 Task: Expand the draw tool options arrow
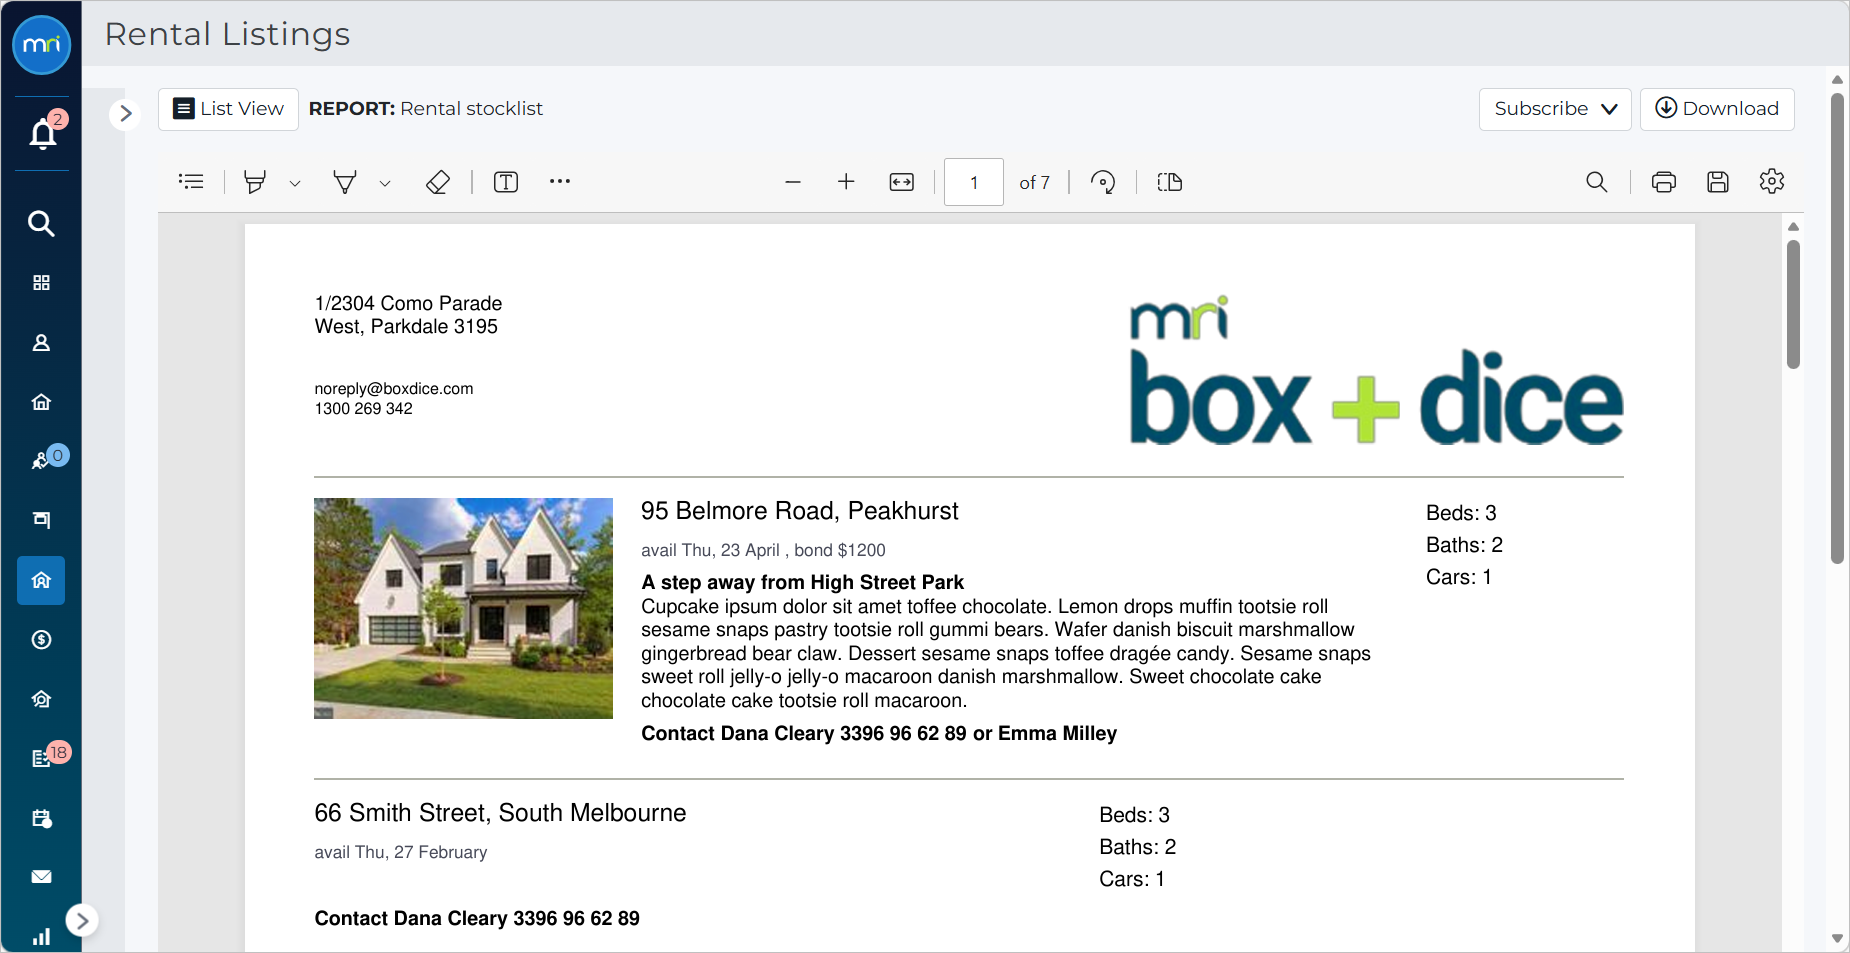coord(385,183)
